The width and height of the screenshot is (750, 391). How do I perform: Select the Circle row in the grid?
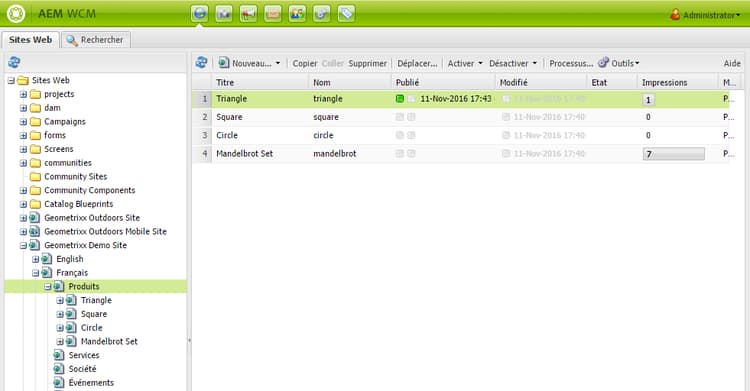(461, 135)
